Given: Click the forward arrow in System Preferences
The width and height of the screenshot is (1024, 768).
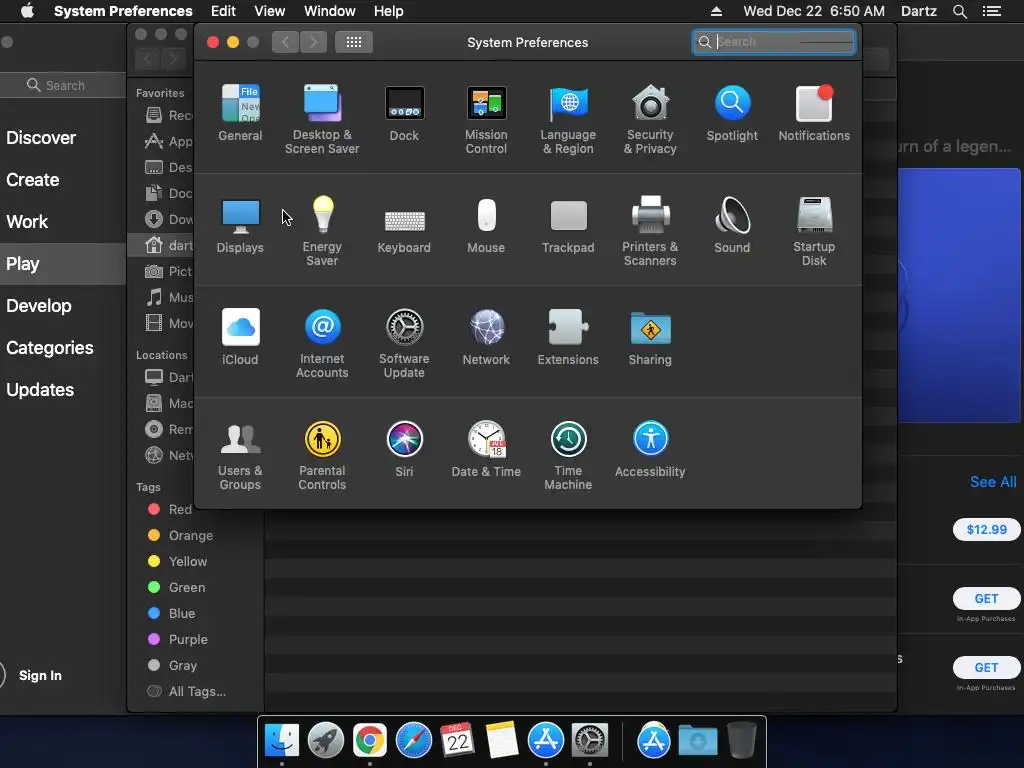Looking at the screenshot, I should 313,42.
